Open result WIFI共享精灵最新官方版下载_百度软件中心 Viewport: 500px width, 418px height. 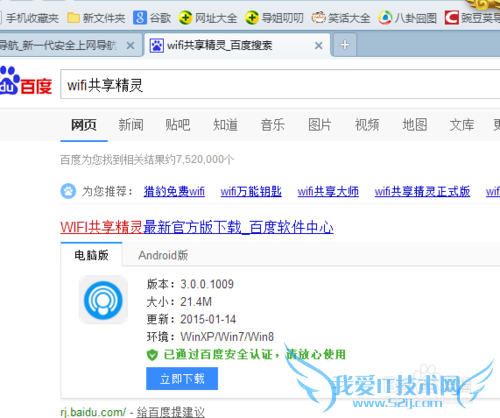click(197, 227)
